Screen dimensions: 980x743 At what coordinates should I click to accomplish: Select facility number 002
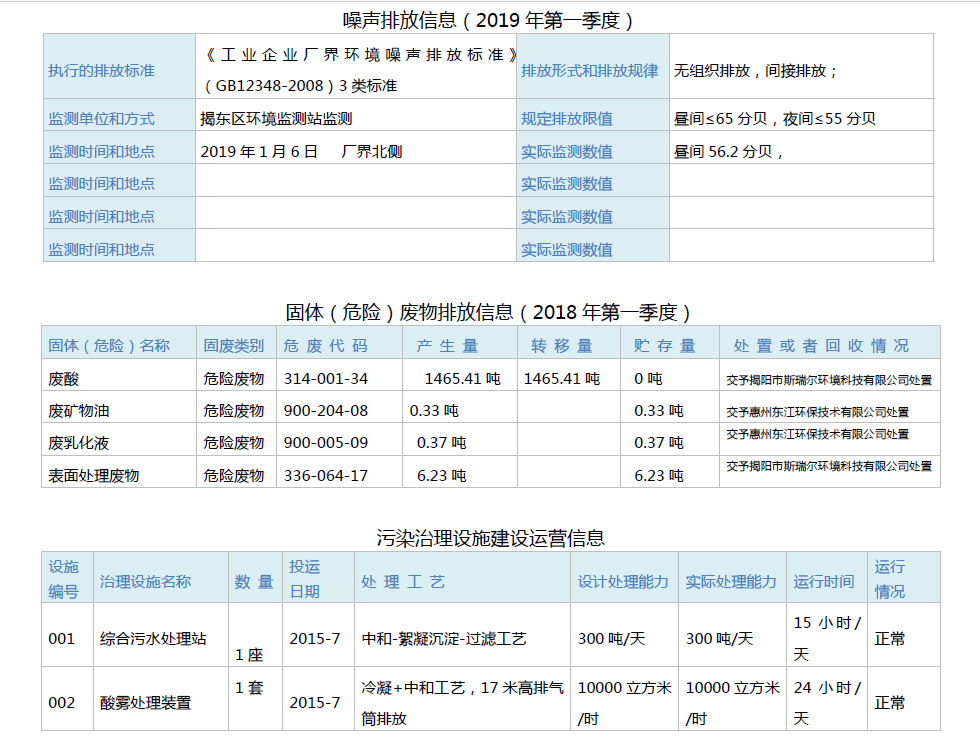[x=61, y=703]
